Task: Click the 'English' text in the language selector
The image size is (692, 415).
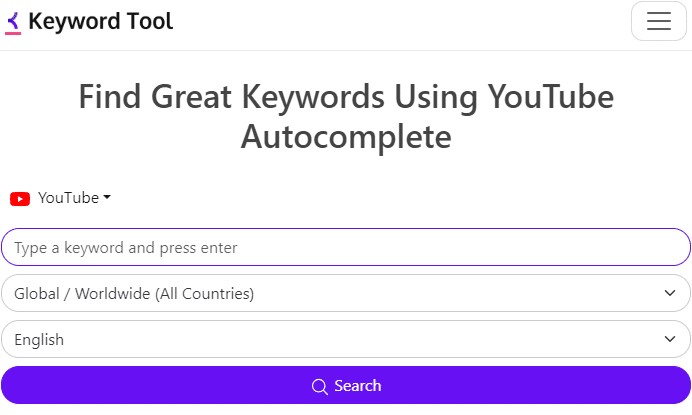Action: [x=39, y=339]
